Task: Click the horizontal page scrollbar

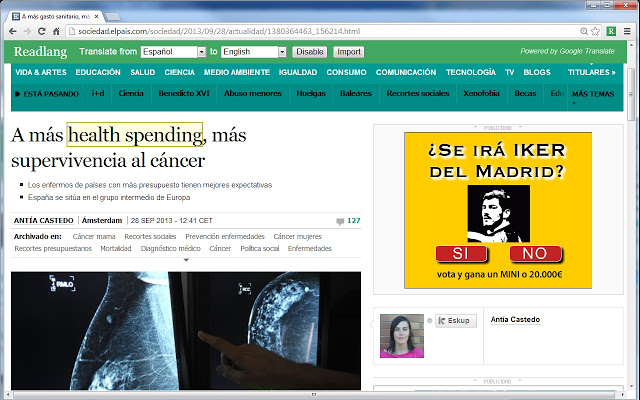Action: 313,395
